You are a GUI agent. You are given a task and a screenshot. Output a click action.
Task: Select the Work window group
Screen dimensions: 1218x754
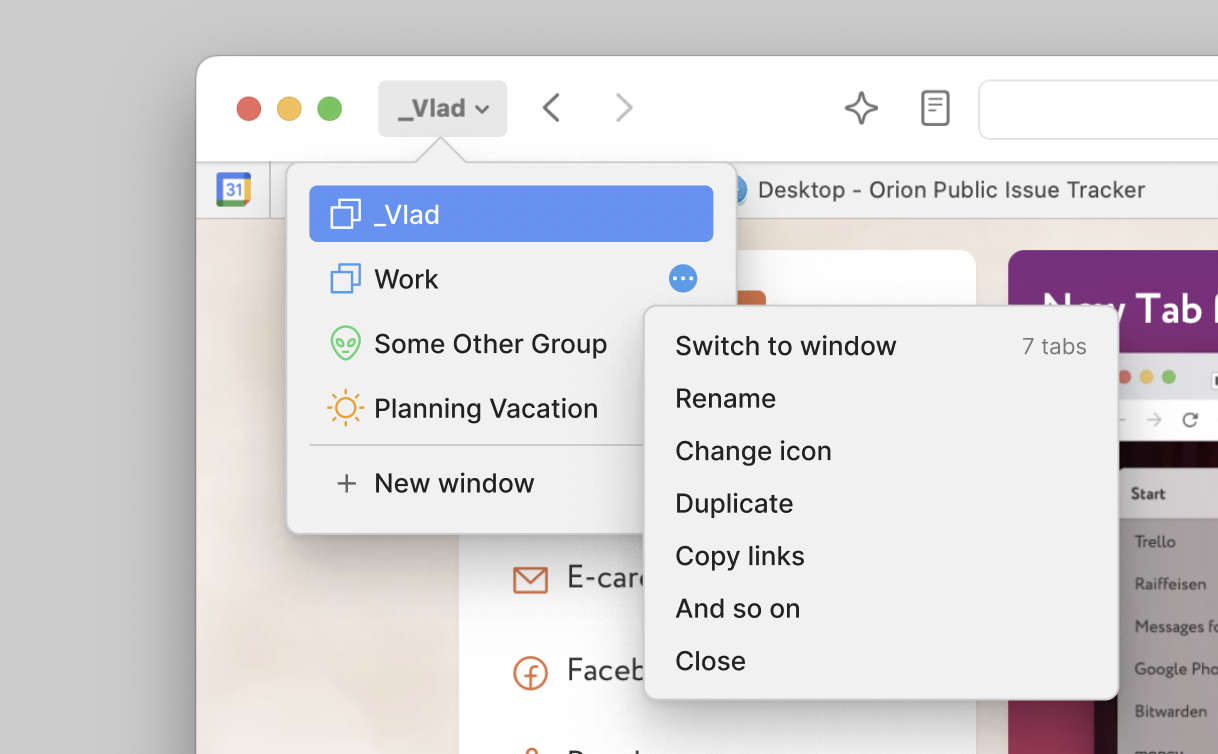tap(406, 279)
